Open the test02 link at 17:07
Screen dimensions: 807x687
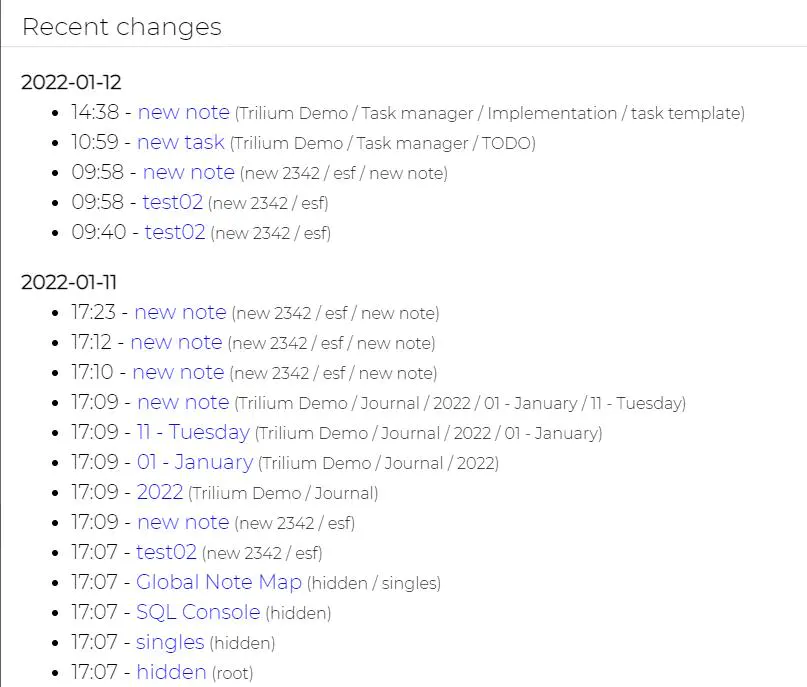[x=166, y=553]
